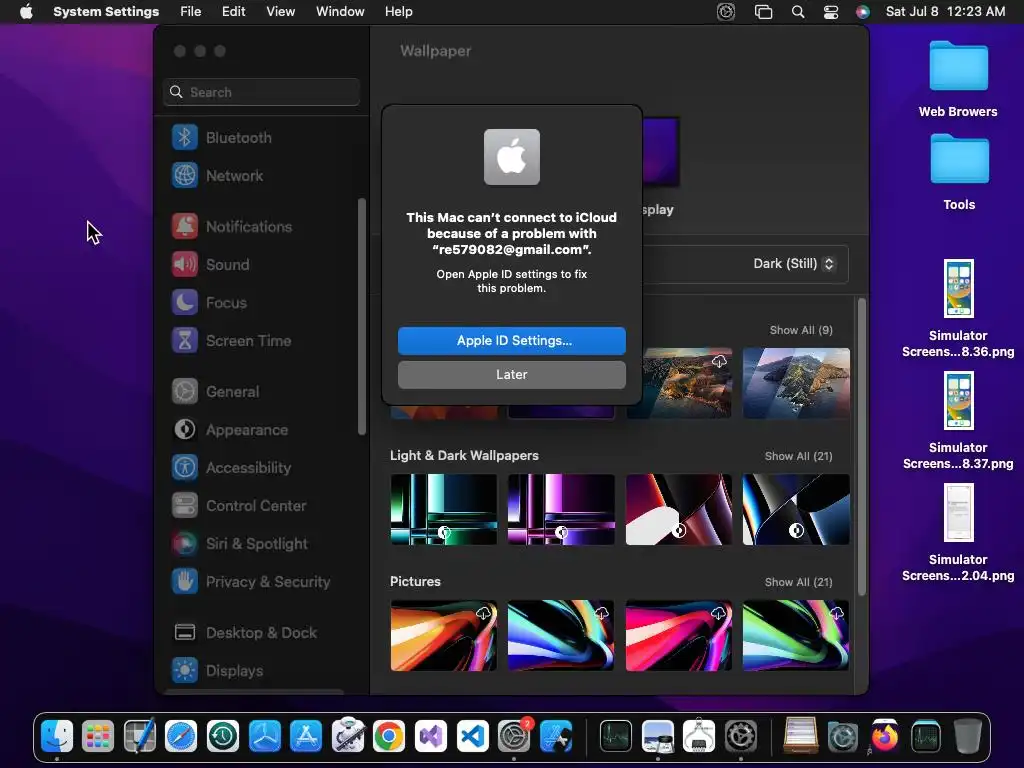Launch Visual Studio Code from the Dock

point(473,736)
